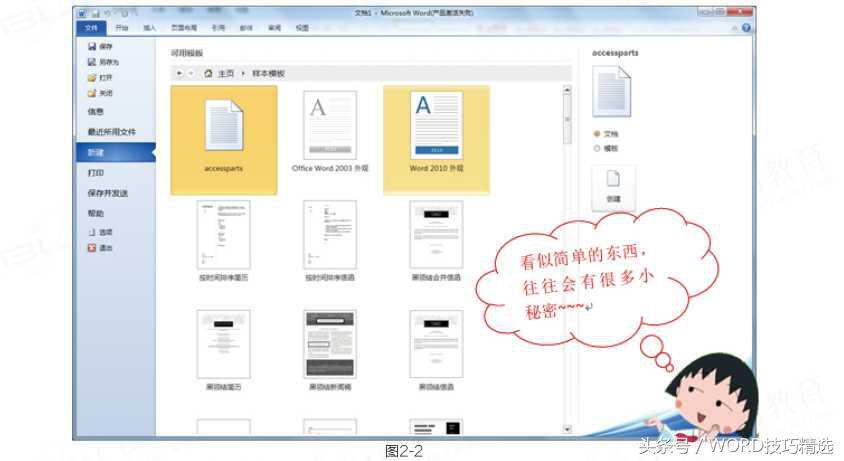
Task: Open the 审阅 (Review) ribbon tab
Action: click(x=275, y=28)
